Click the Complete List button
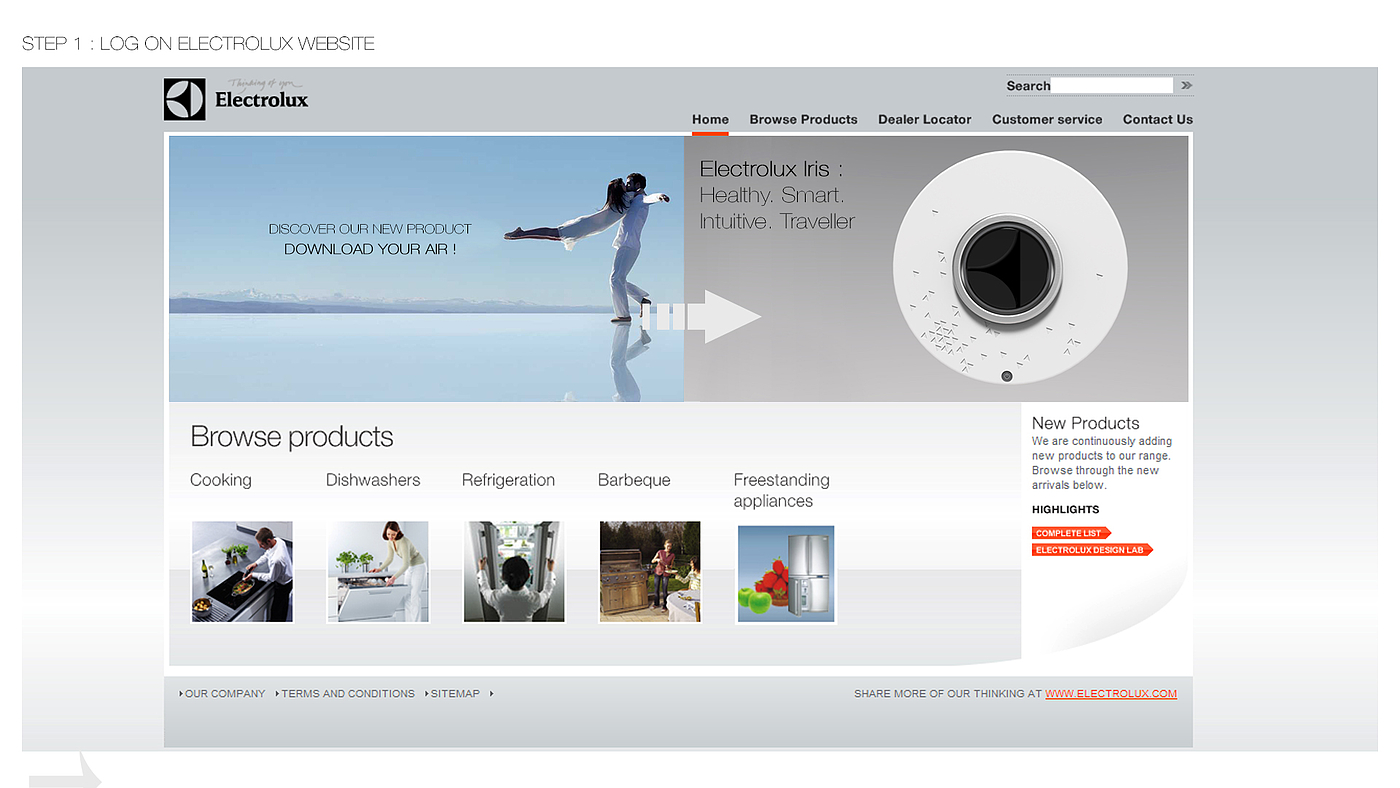 [x=1071, y=533]
